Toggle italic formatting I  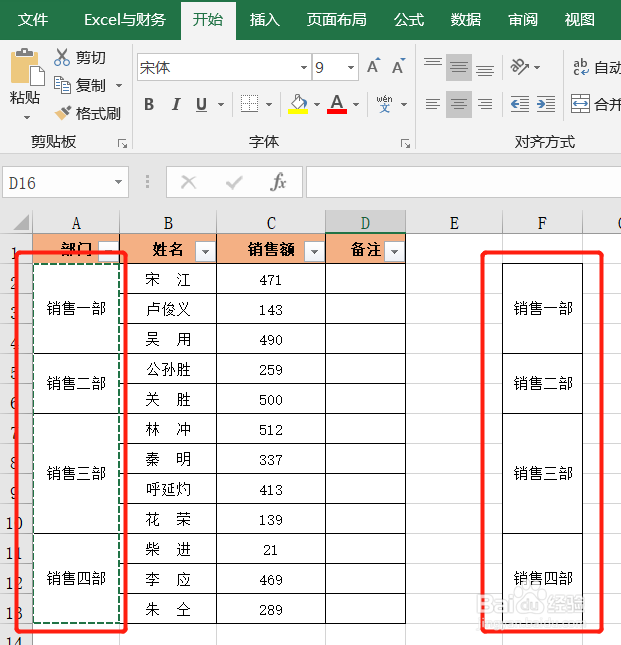[x=176, y=104]
